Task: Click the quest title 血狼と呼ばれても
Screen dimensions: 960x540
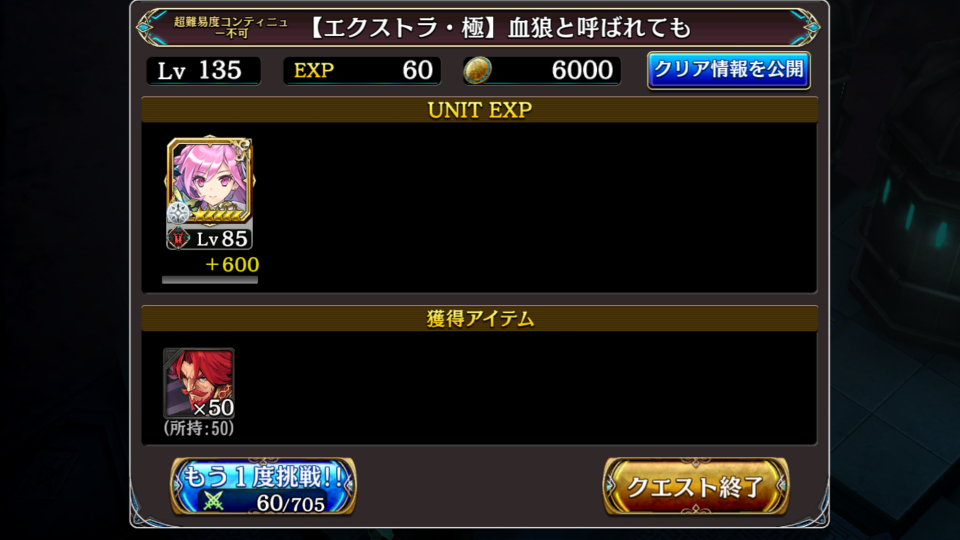Action: [599, 28]
